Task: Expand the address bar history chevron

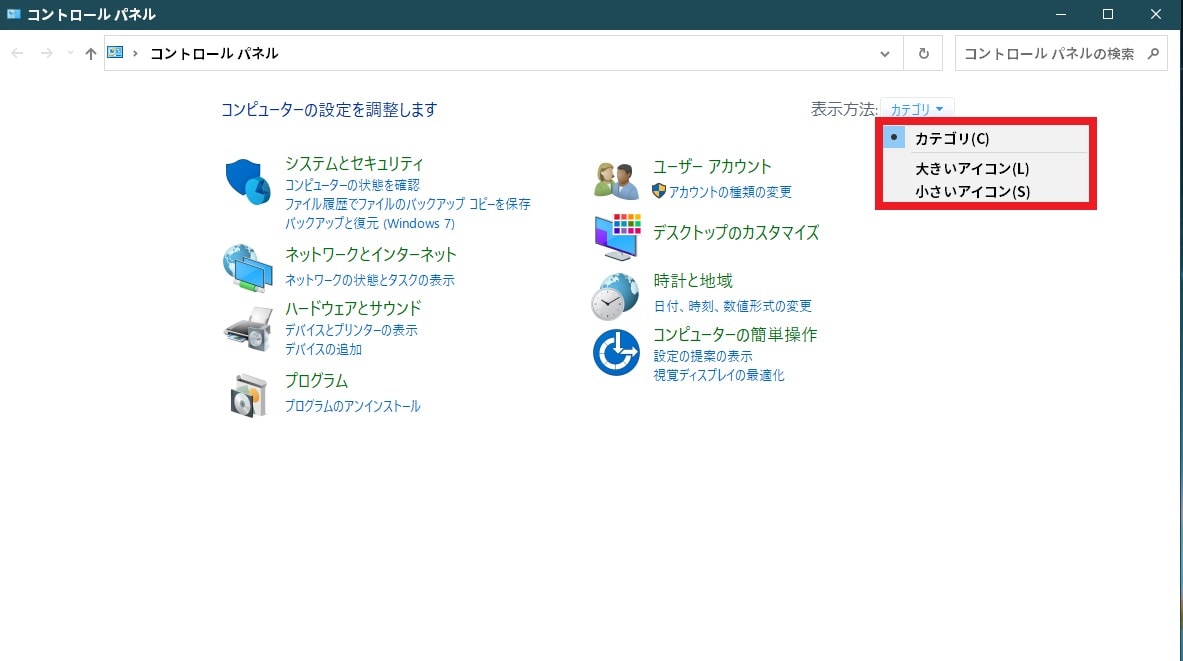Action: pos(884,54)
